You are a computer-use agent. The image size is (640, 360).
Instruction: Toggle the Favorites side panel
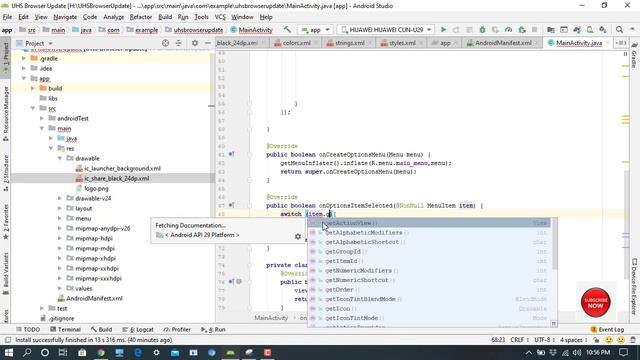[x=6, y=222]
